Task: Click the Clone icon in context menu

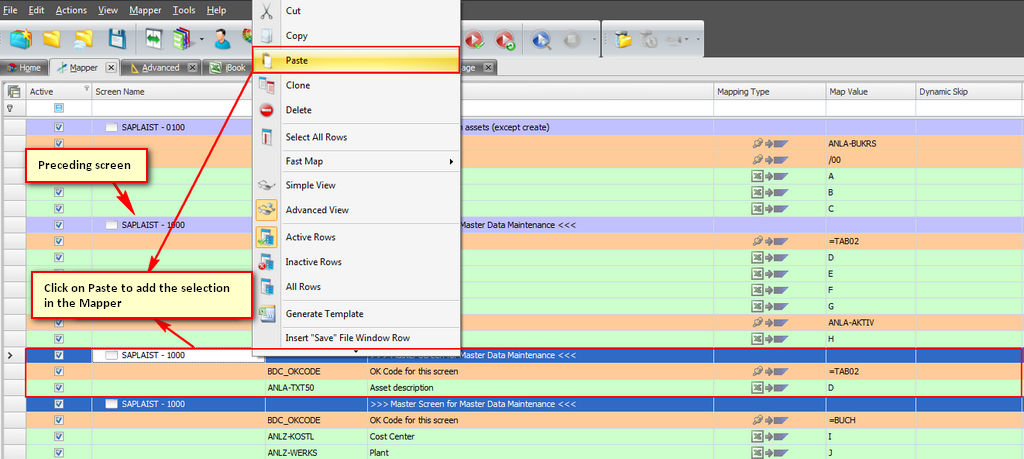Action: click(x=267, y=86)
